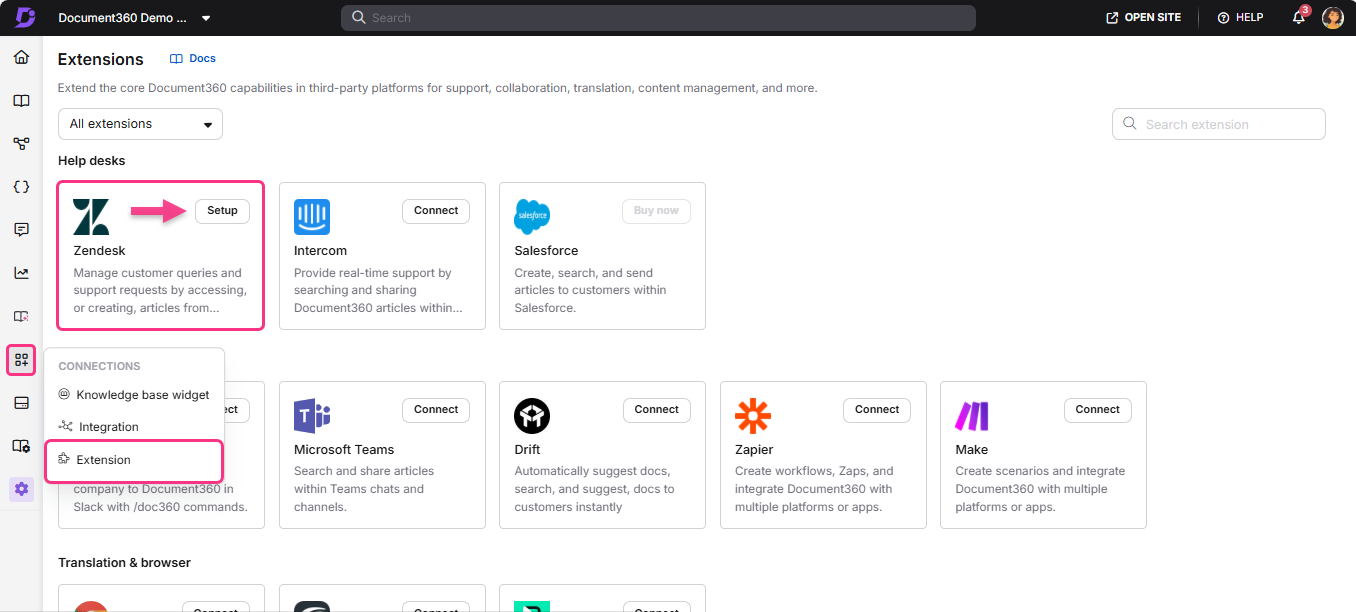This screenshot has height=612, width=1356.
Task: Open the Home dashboard icon
Action: [x=21, y=57]
